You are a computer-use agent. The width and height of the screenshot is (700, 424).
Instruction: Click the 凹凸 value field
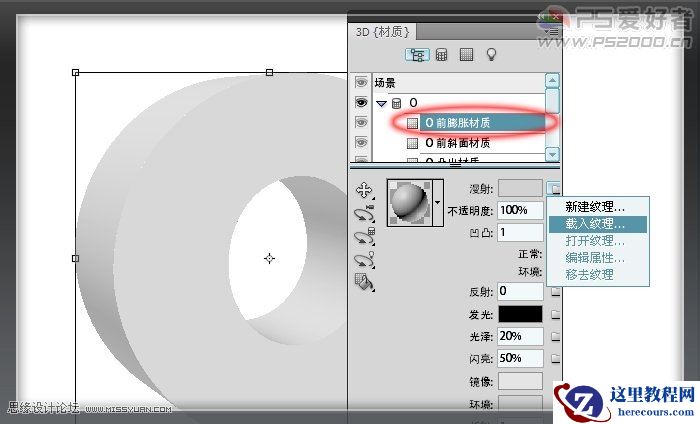[520, 233]
